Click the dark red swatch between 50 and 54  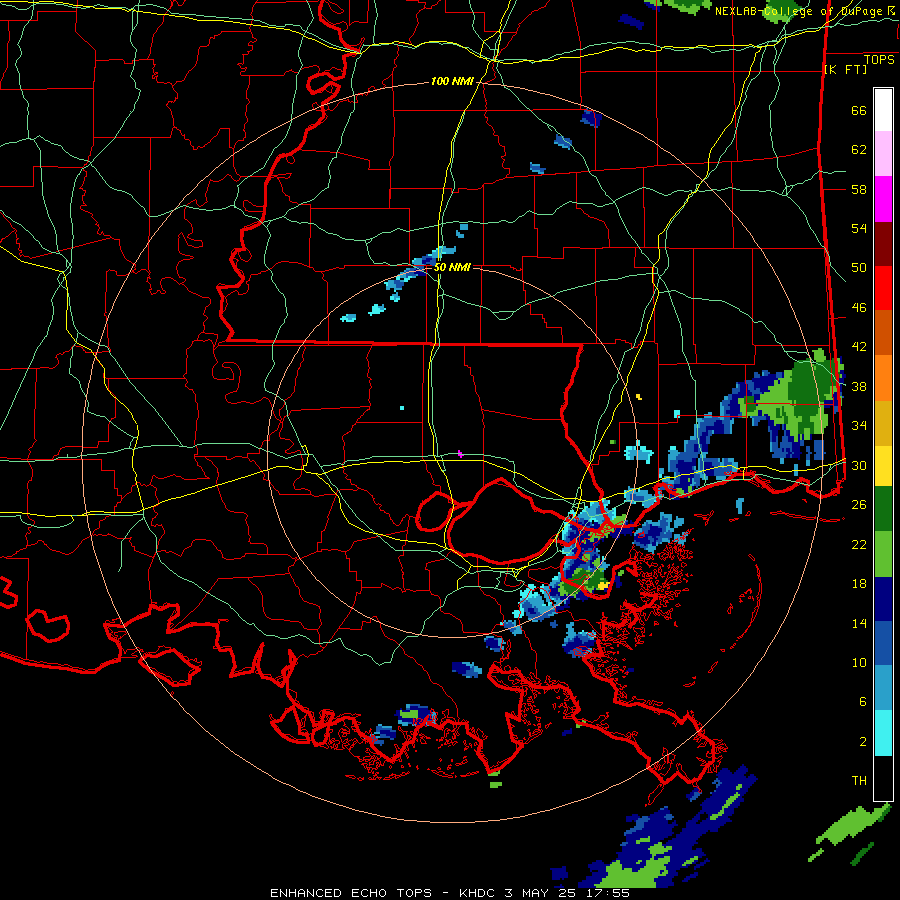point(883,243)
